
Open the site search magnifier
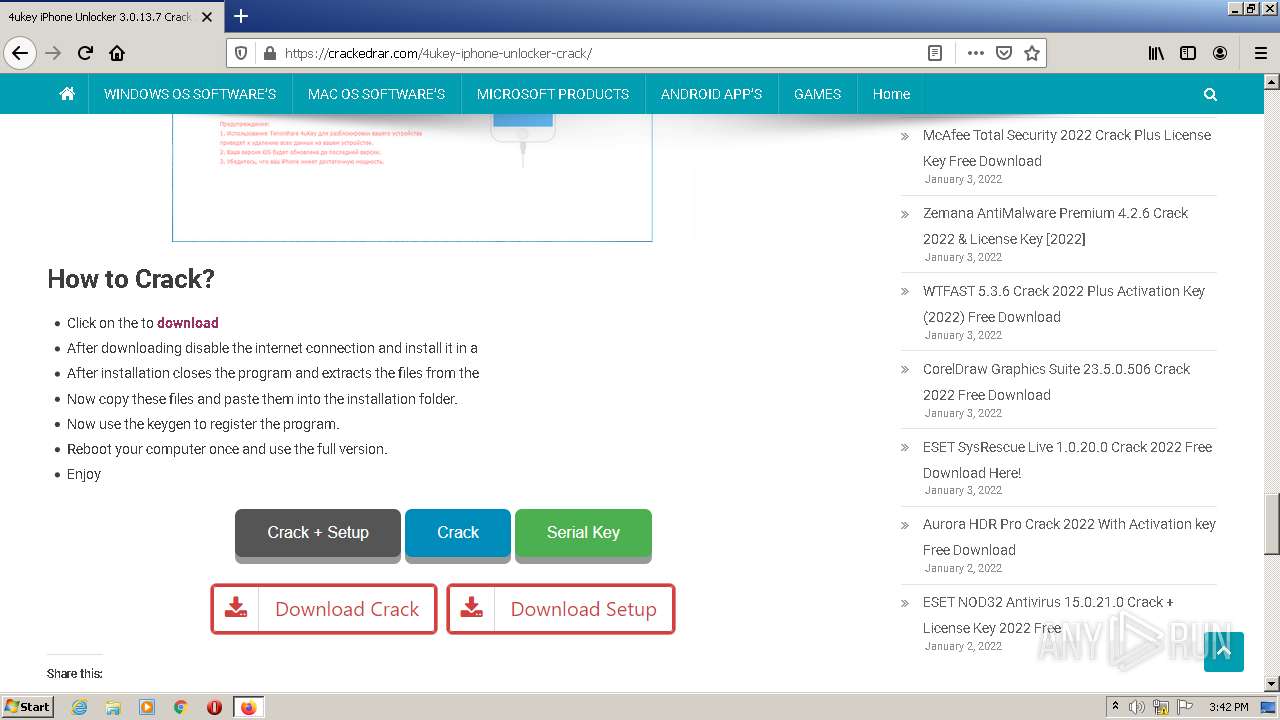(x=1210, y=94)
